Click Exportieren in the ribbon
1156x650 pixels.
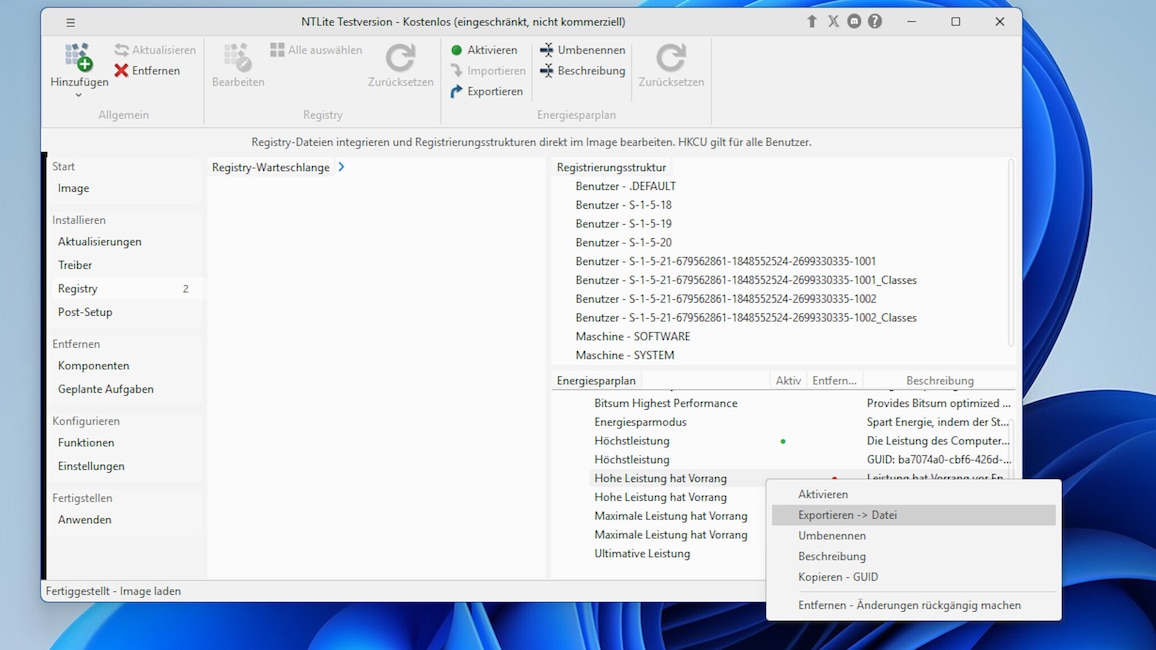(487, 91)
